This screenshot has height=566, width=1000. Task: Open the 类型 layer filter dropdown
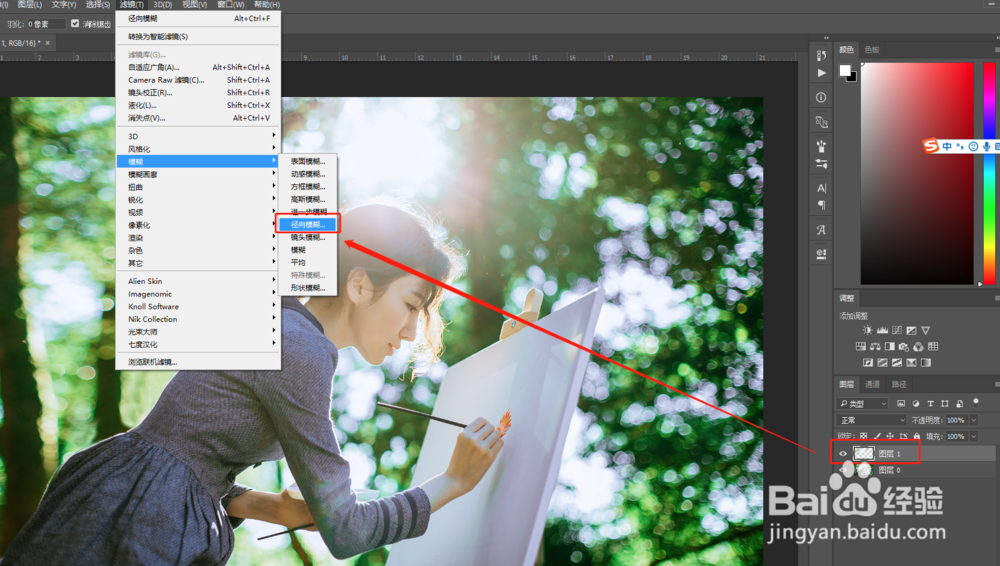tap(862, 403)
